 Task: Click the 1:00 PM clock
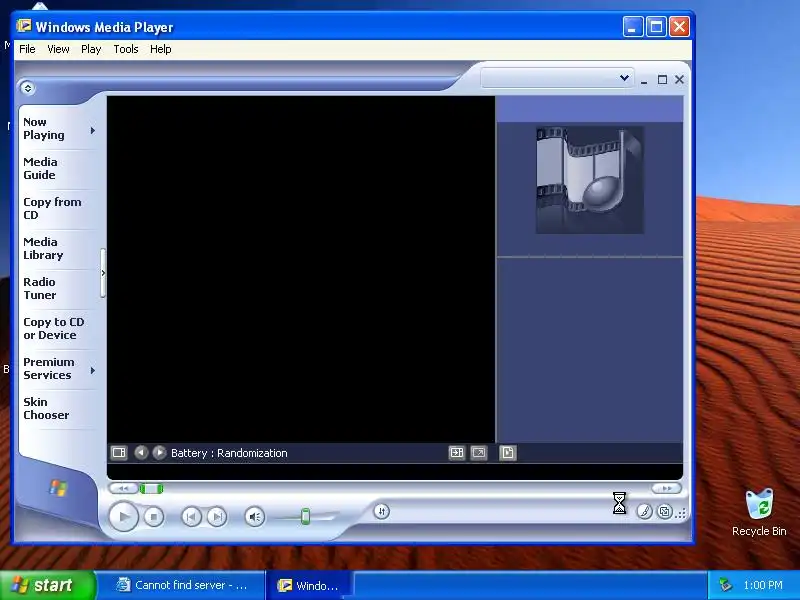763,585
